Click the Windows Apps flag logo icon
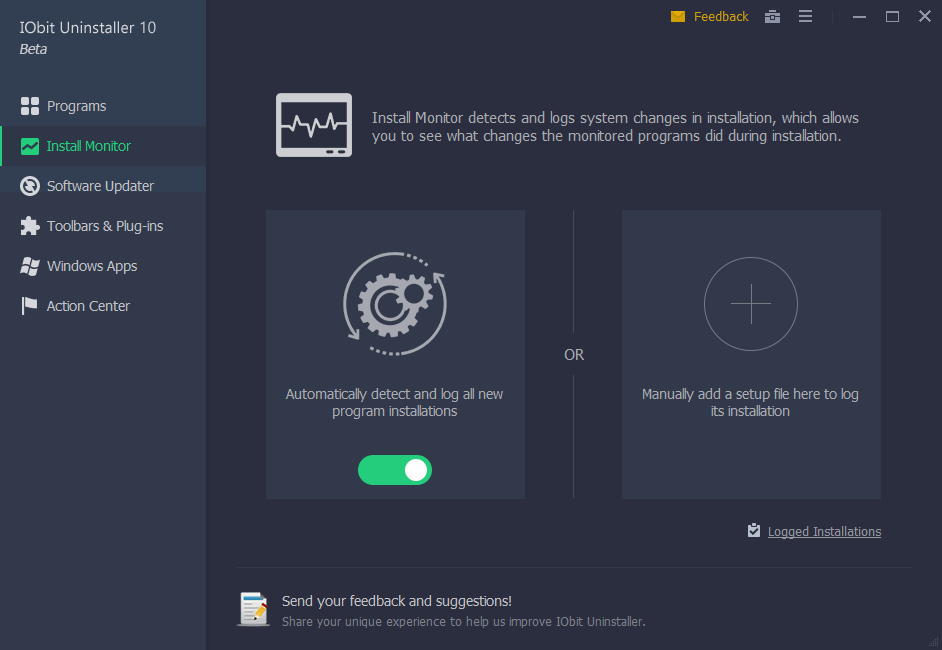 (29, 266)
